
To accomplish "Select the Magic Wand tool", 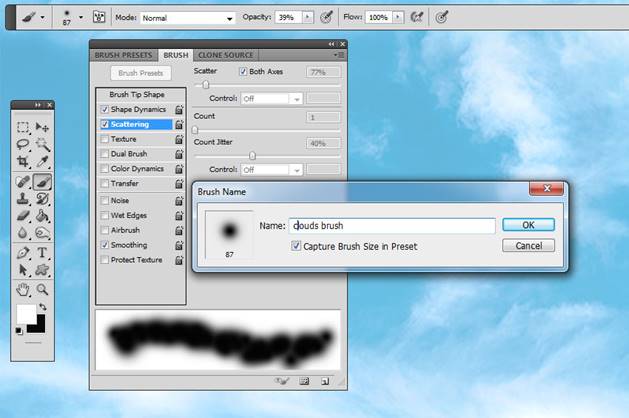I will tap(42, 144).
